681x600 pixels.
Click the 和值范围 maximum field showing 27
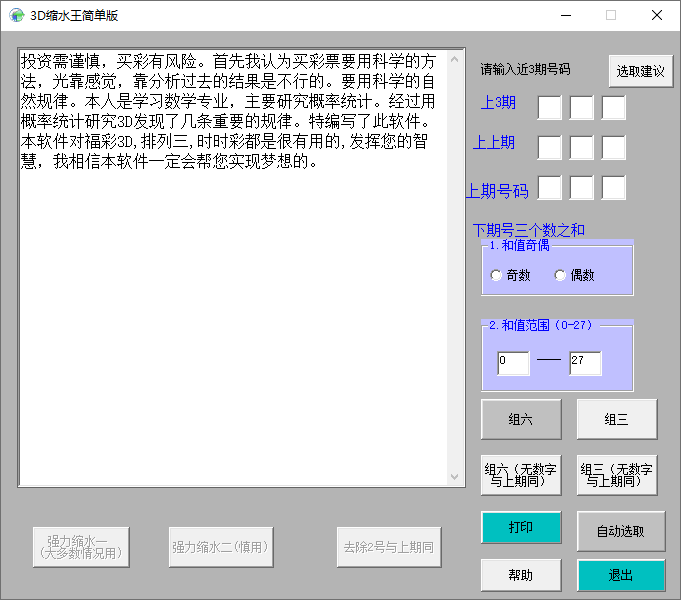585,363
